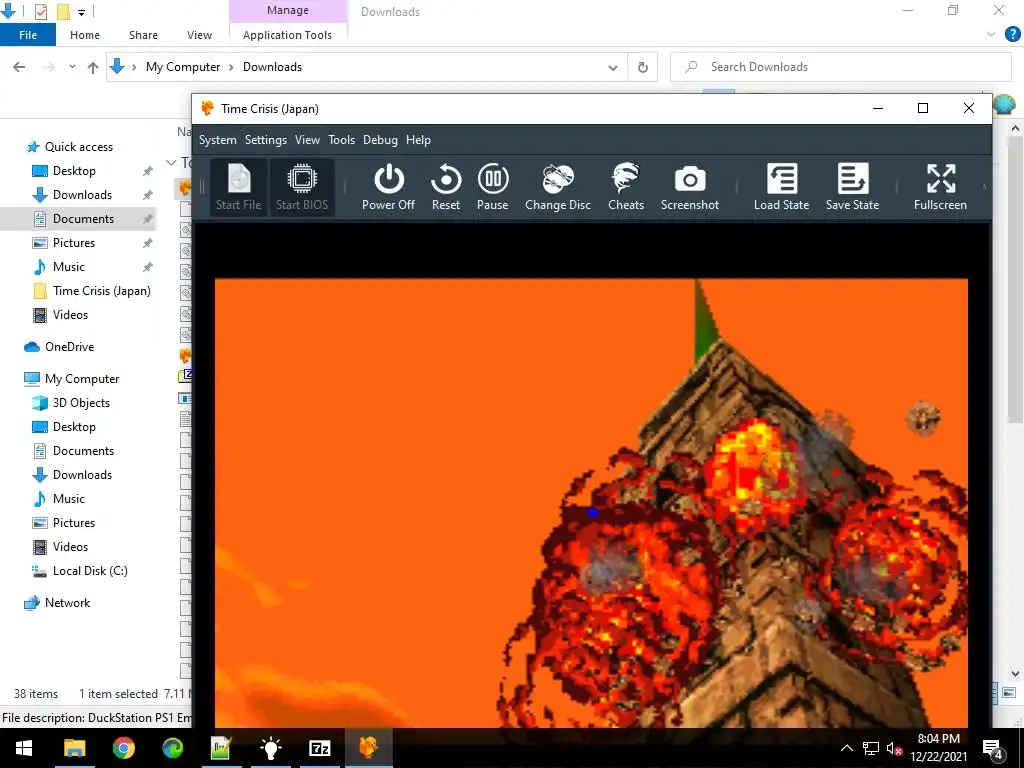This screenshot has height=768, width=1024.
Task: Open Desktop under My Computer
Action: coord(74,426)
